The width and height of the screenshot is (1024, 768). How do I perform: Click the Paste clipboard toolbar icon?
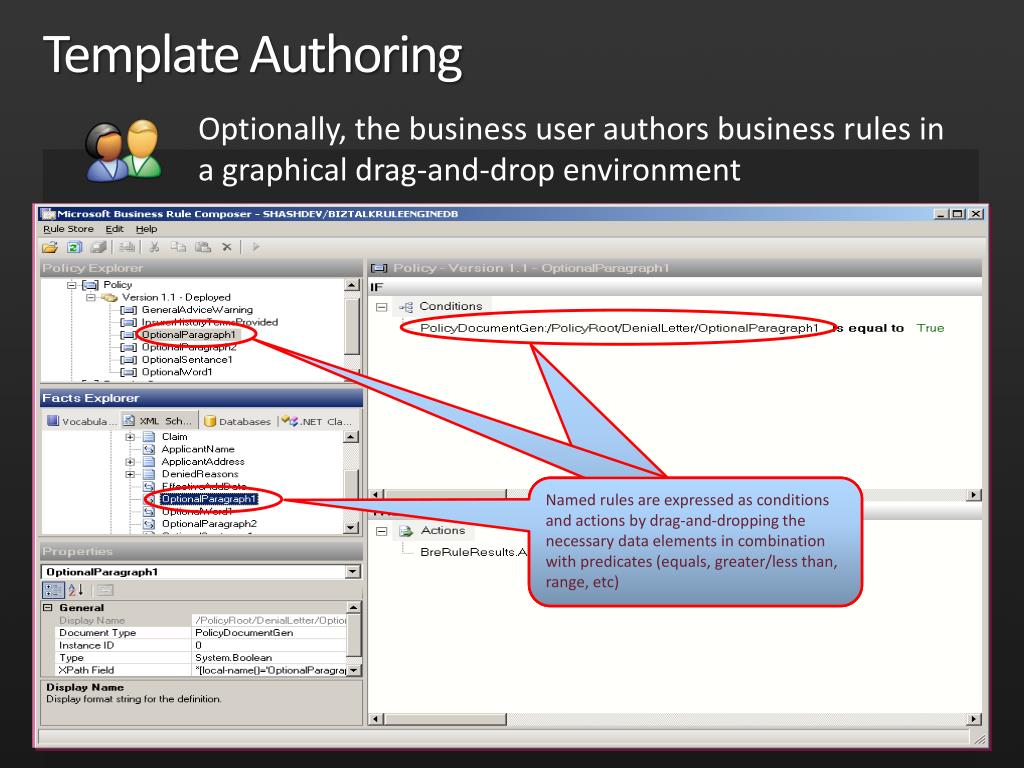click(203, 248)
